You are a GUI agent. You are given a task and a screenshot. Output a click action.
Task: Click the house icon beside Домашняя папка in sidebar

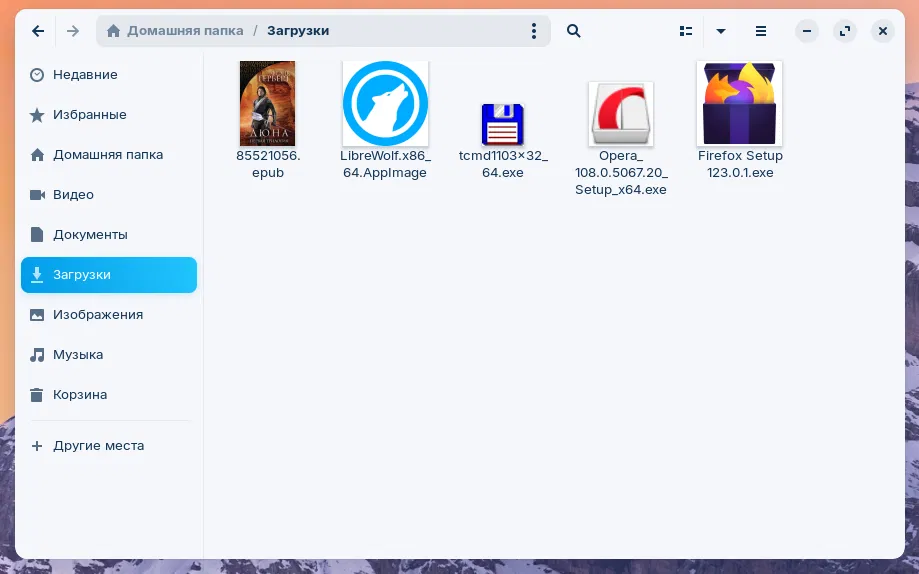pyautogui.click(x=37, y=155)
